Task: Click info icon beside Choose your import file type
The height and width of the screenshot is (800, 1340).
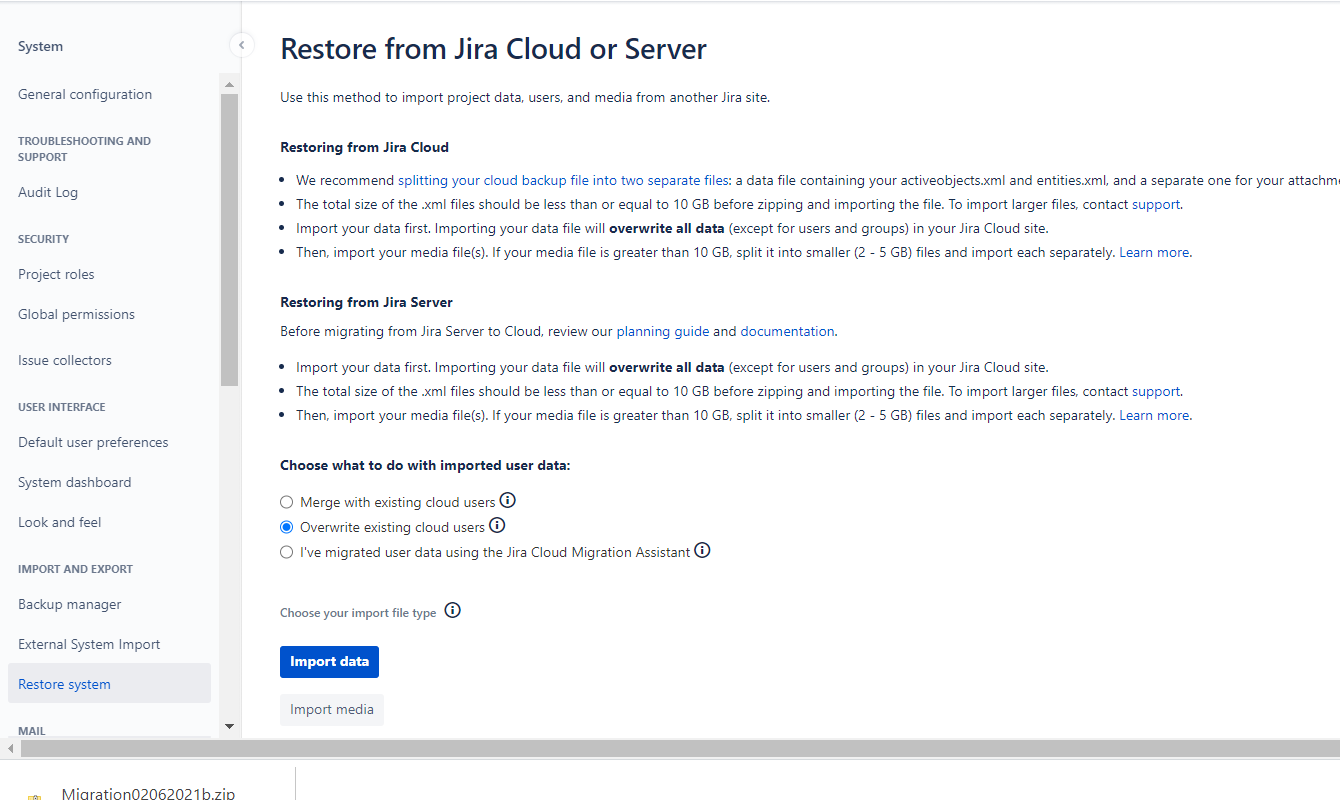Action: 452,611
